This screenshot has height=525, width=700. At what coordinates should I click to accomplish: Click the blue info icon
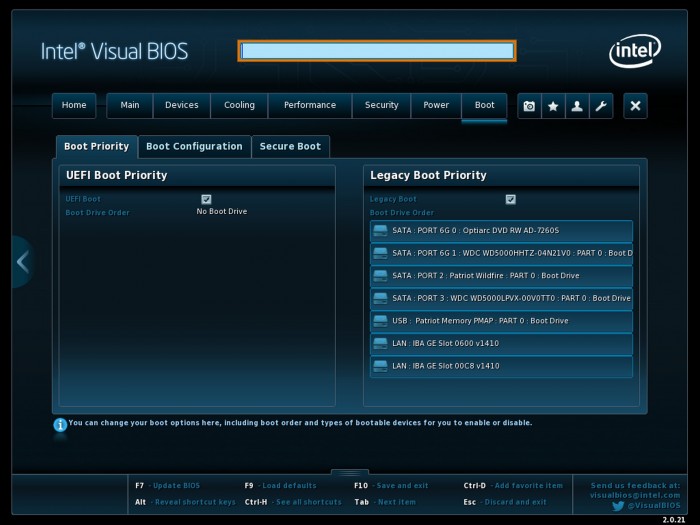tap(60, 425)
